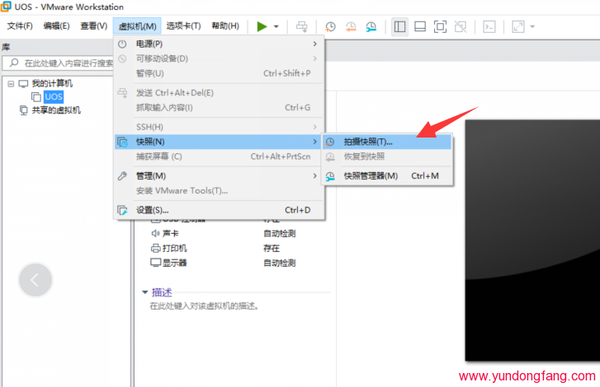This screenshot has height=387, width=600.
Task: Click the VM description text field
Action: click(x=204, y=306)
